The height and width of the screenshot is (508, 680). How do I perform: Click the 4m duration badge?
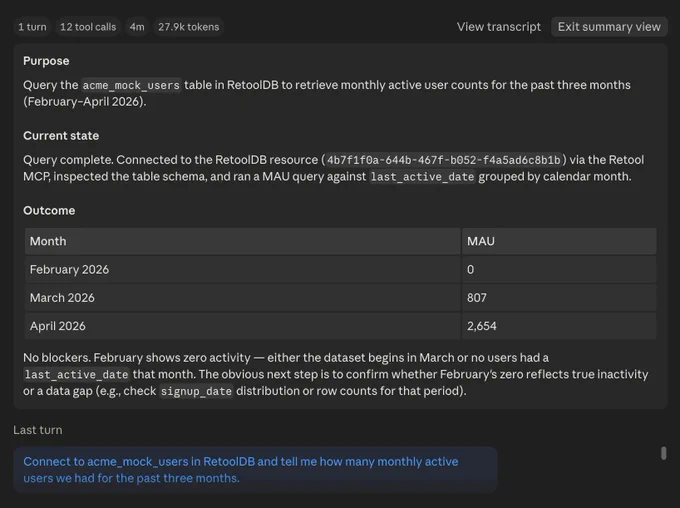point(137,27)
